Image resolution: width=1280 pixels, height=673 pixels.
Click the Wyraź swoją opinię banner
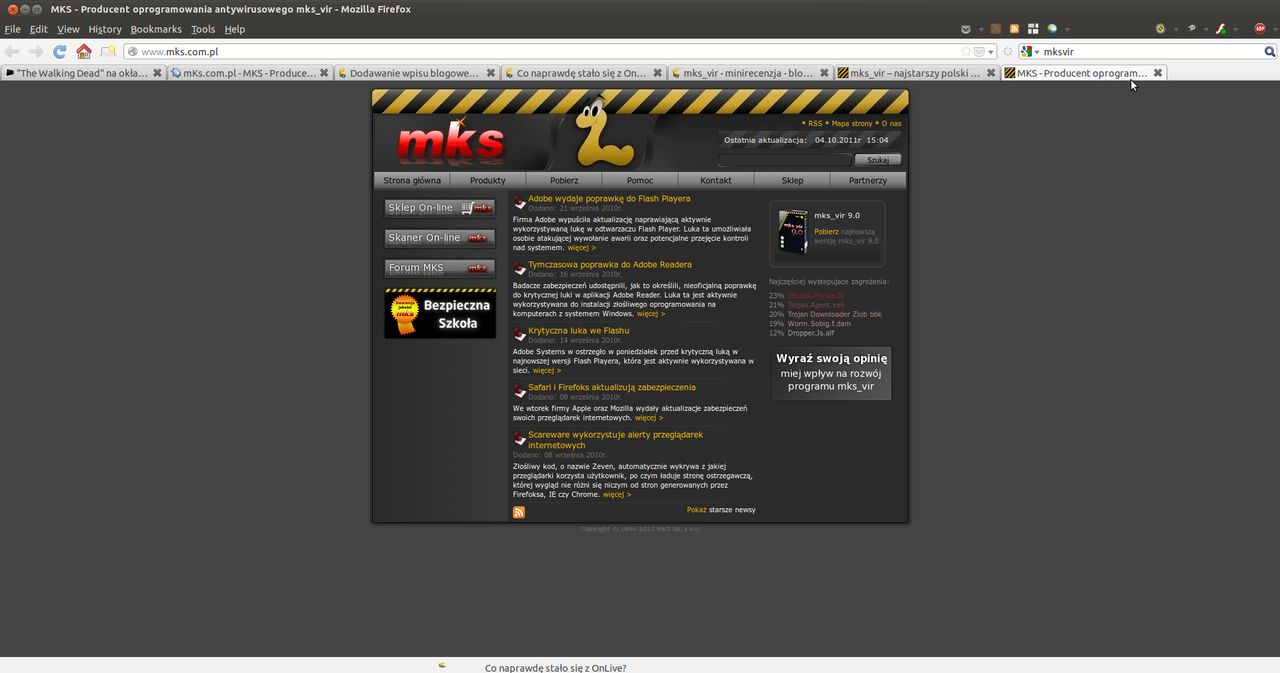pos(832,372)
